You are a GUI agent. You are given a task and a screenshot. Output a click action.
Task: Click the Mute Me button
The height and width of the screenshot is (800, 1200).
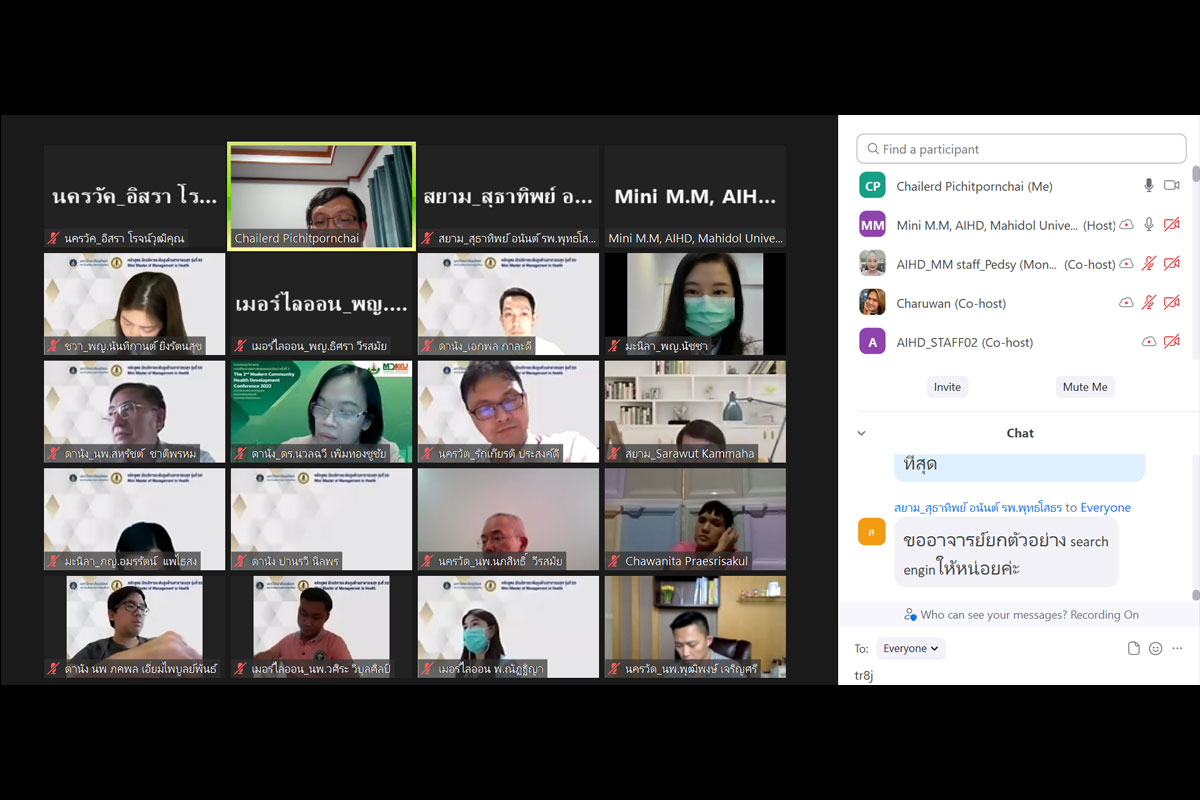pos(1085,387)
